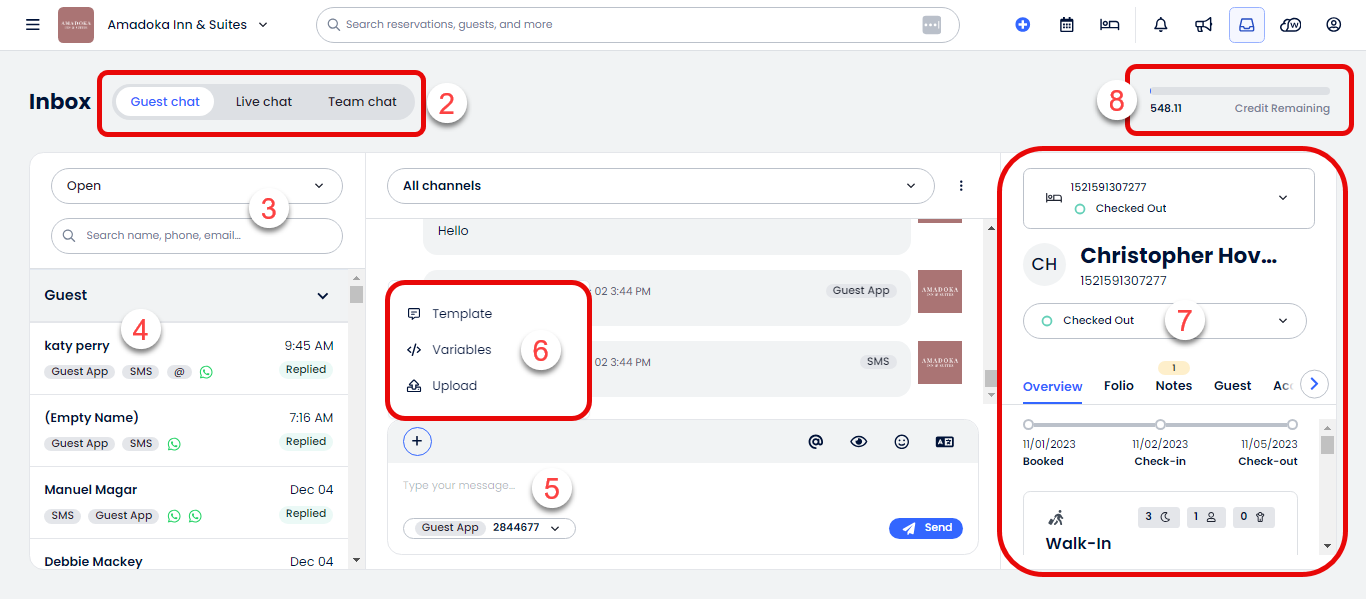Choose Upload from the attachment menu

coord(442,386)
